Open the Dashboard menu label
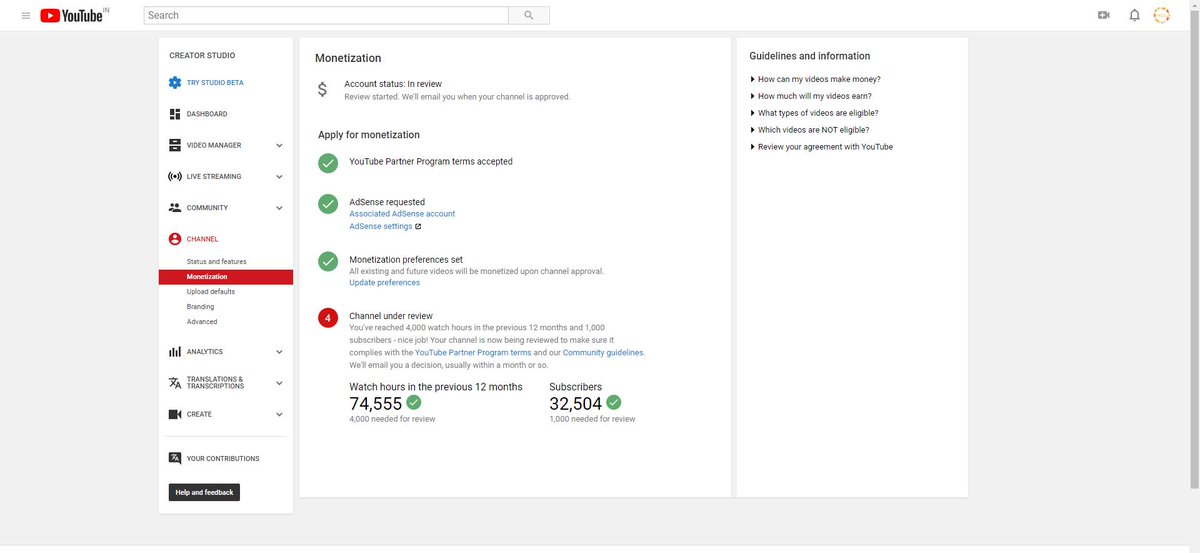This screenshot has height=553, width=1200. 207,114
